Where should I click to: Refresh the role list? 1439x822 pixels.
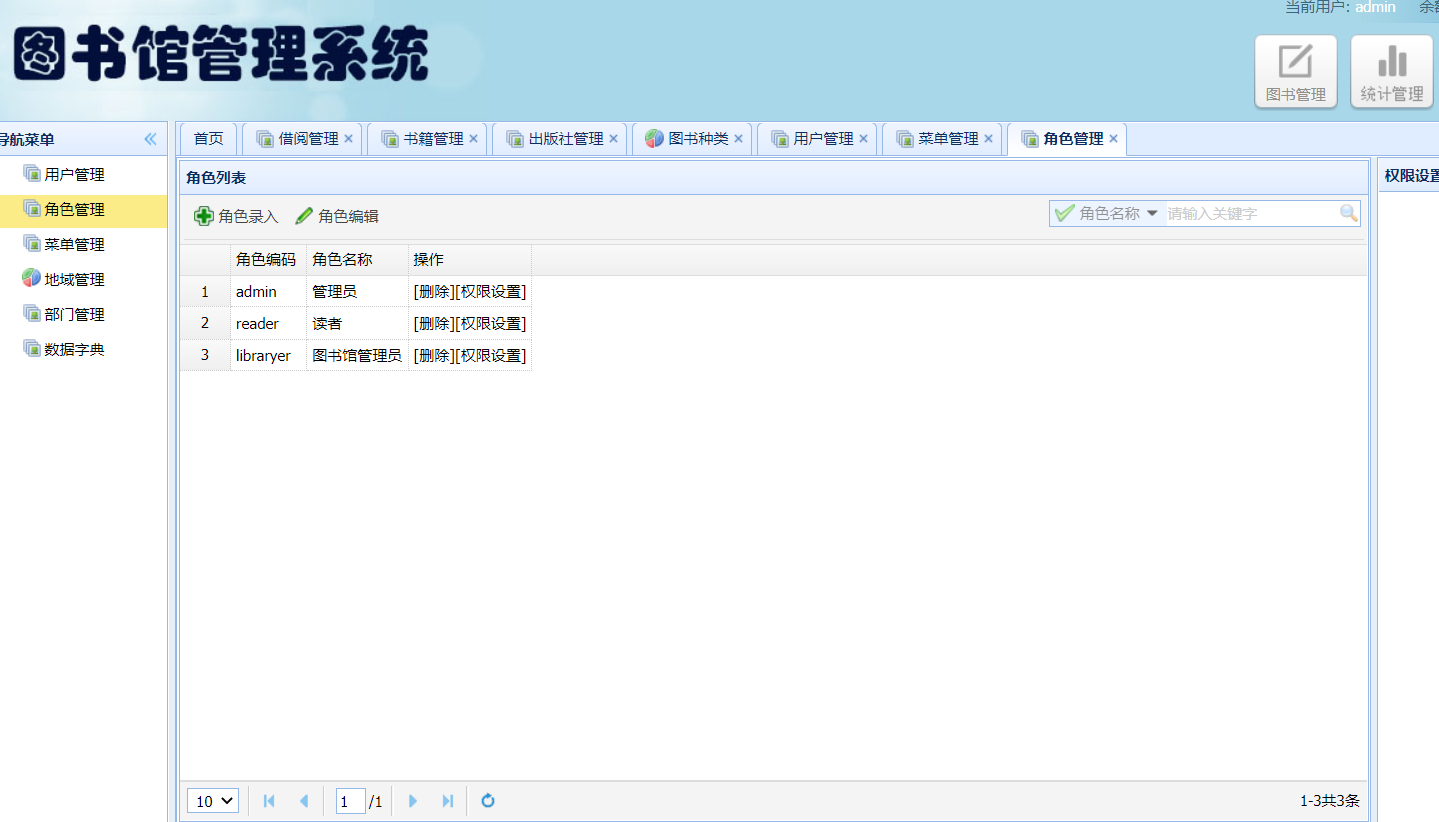coord(488,801)
